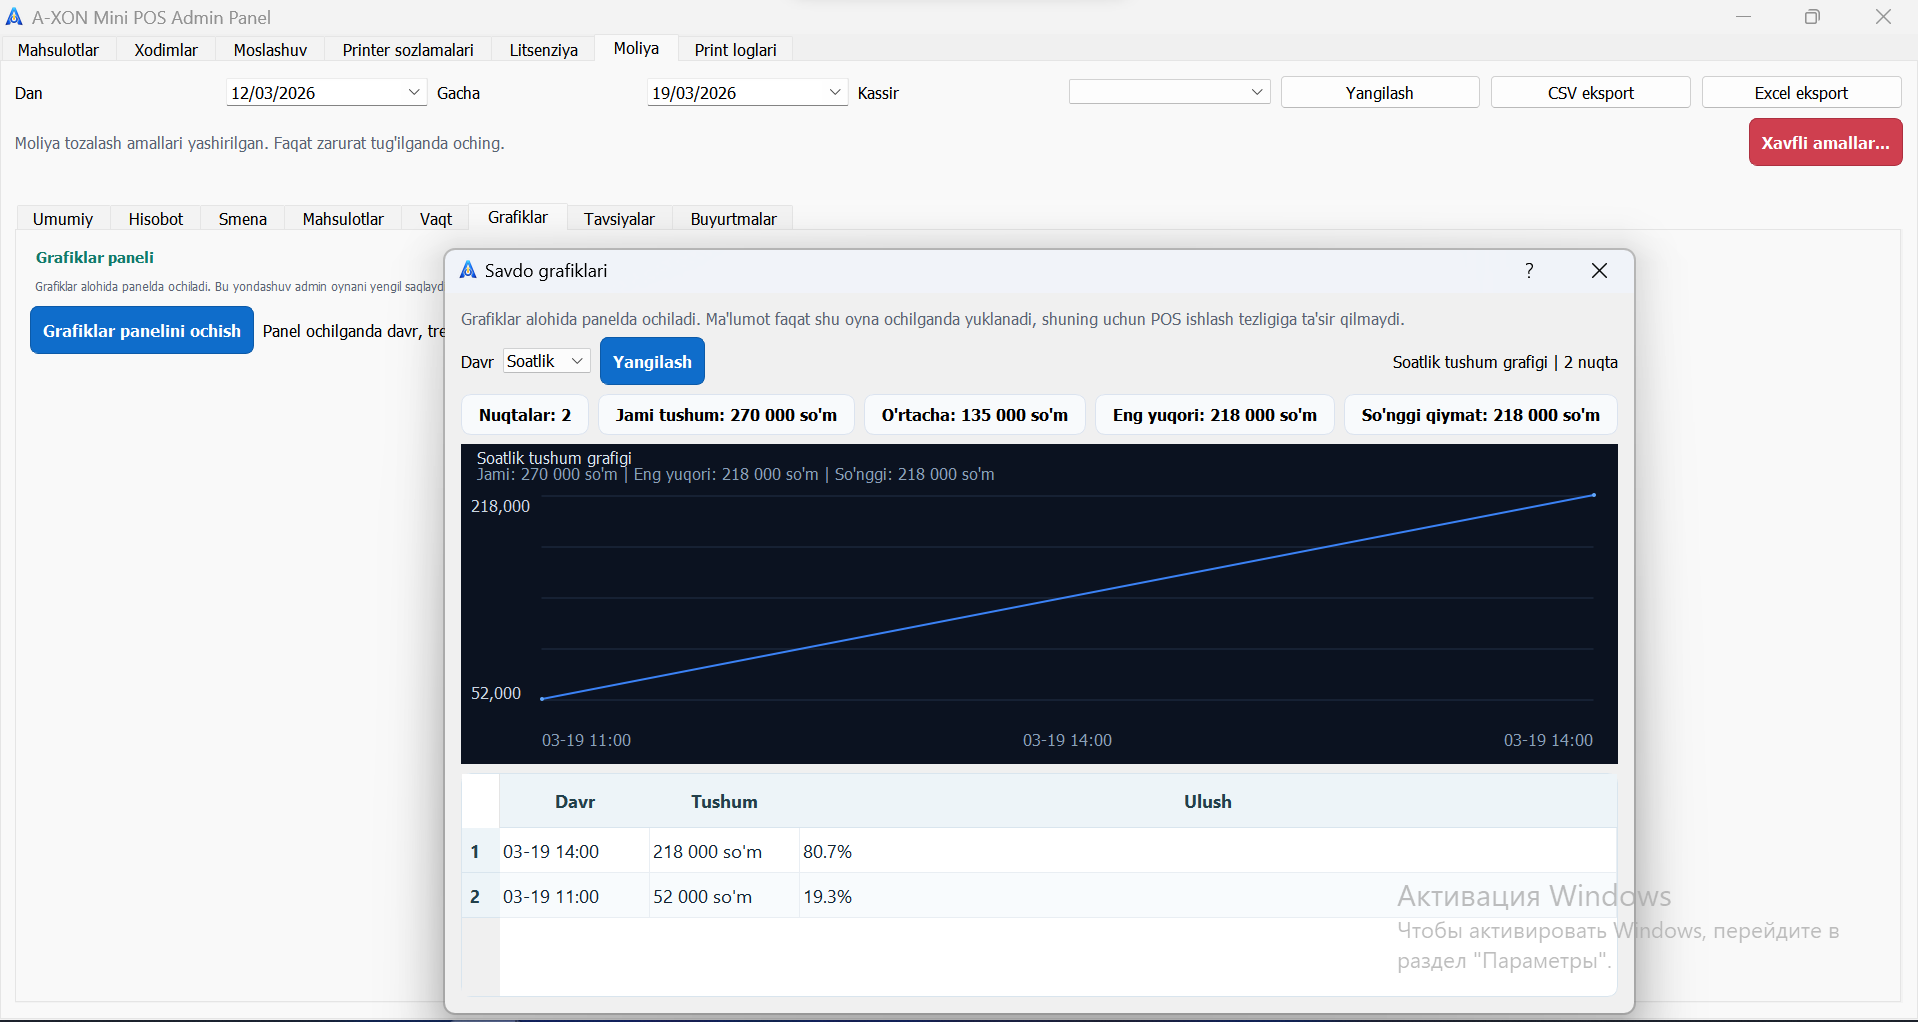Screen dimensions: 1918x1022
Task: Minimize the Admin Panel window
Action: tap(1743, 17)
